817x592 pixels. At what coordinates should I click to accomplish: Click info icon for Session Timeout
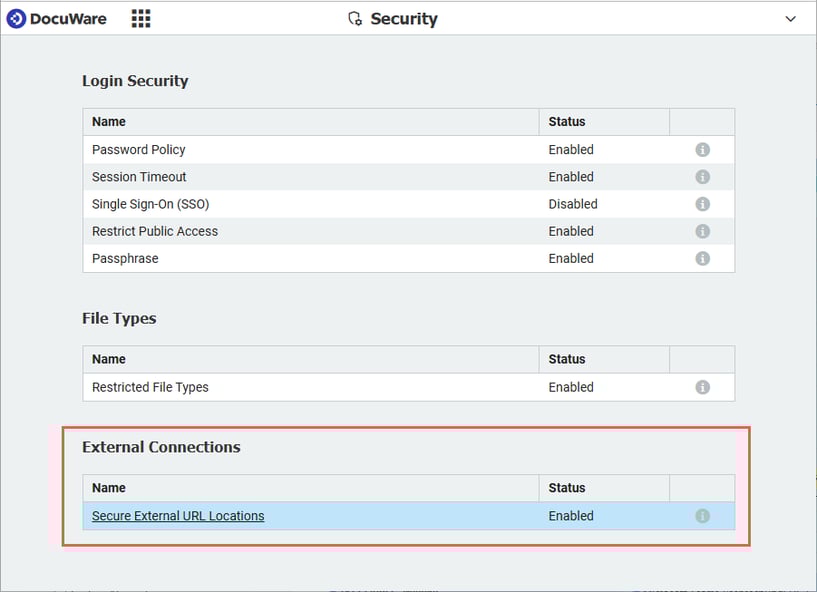pos(702,177)
